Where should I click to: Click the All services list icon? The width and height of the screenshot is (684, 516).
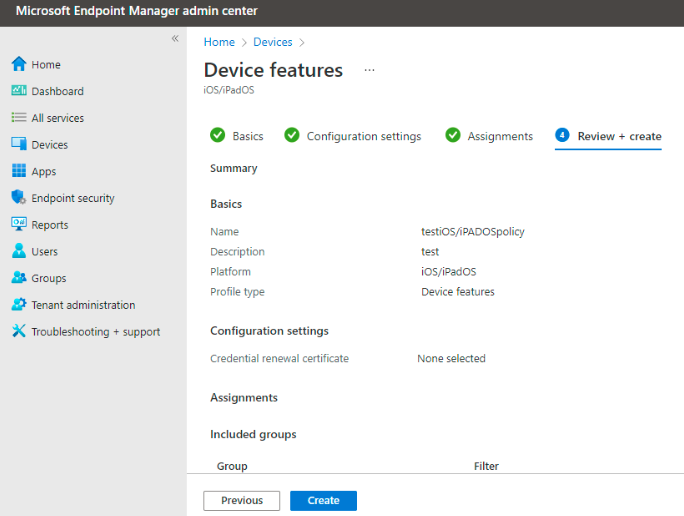tap(19, 118)
